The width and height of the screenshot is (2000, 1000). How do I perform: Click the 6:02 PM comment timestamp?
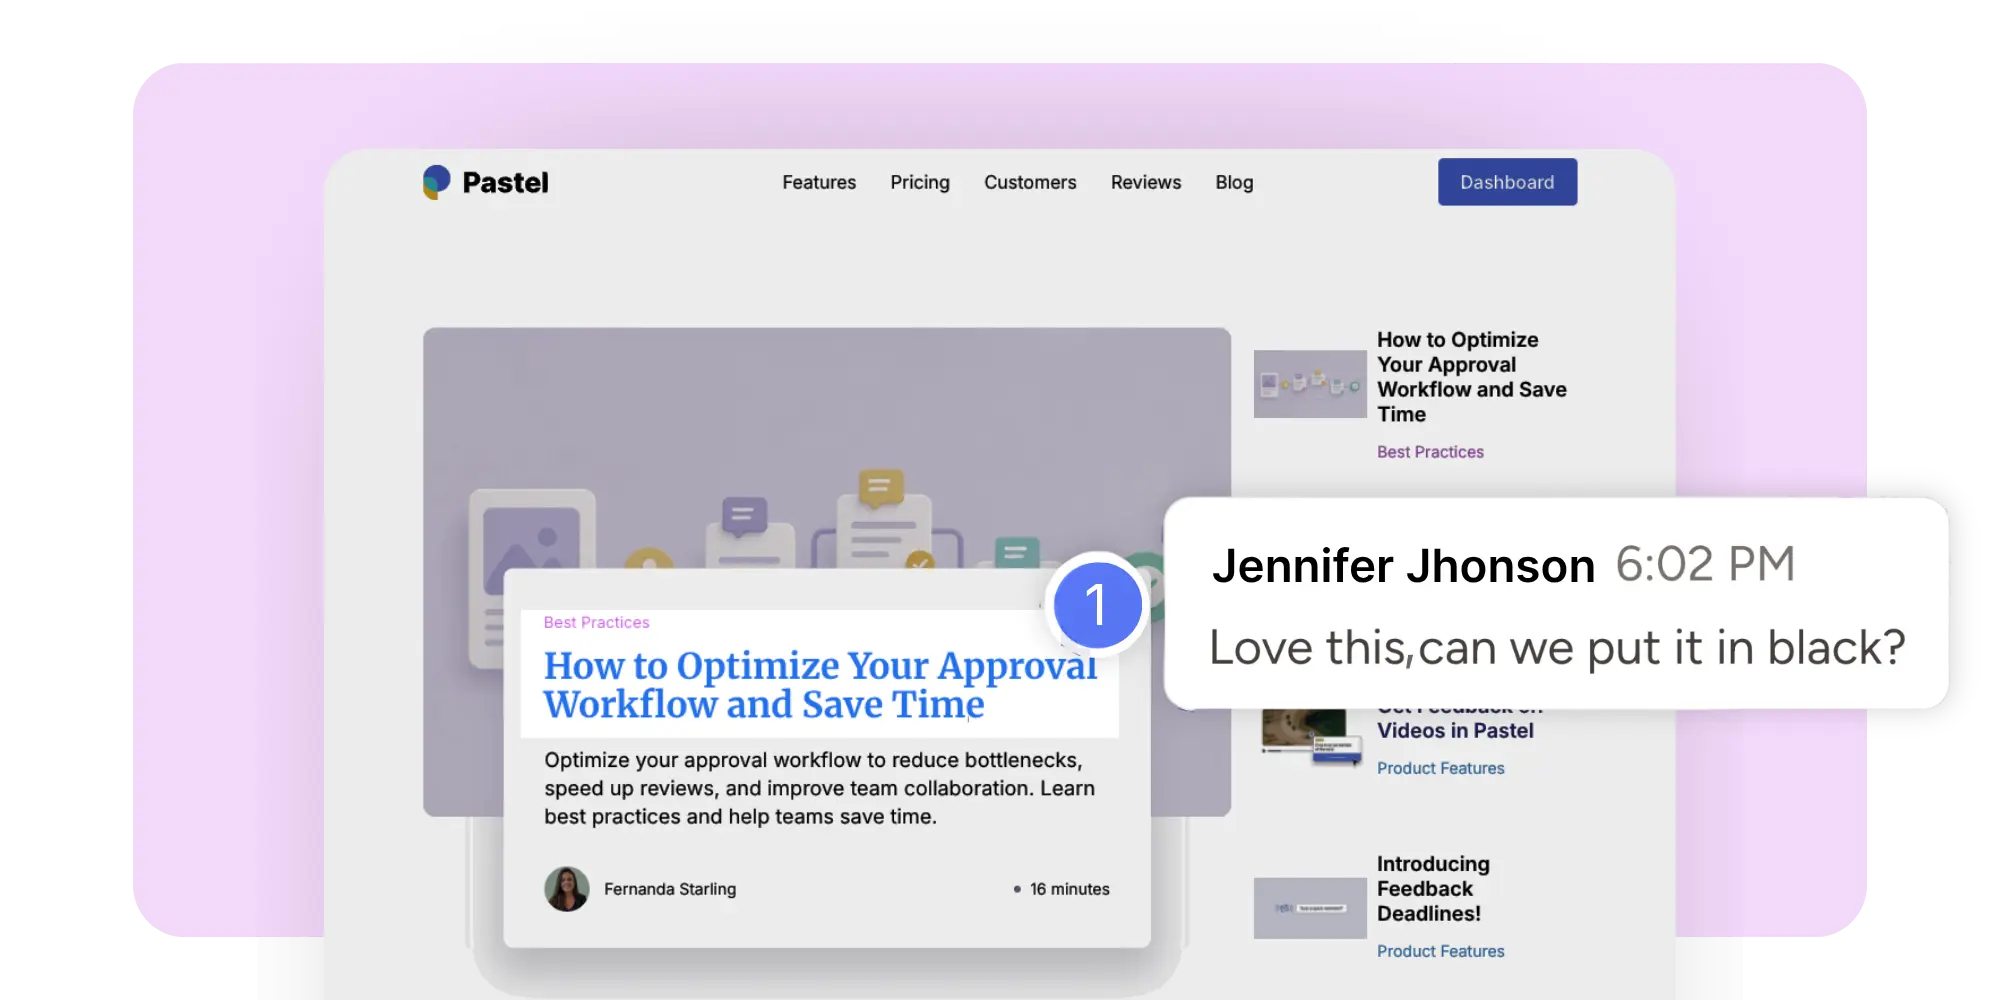[1705, 564]
